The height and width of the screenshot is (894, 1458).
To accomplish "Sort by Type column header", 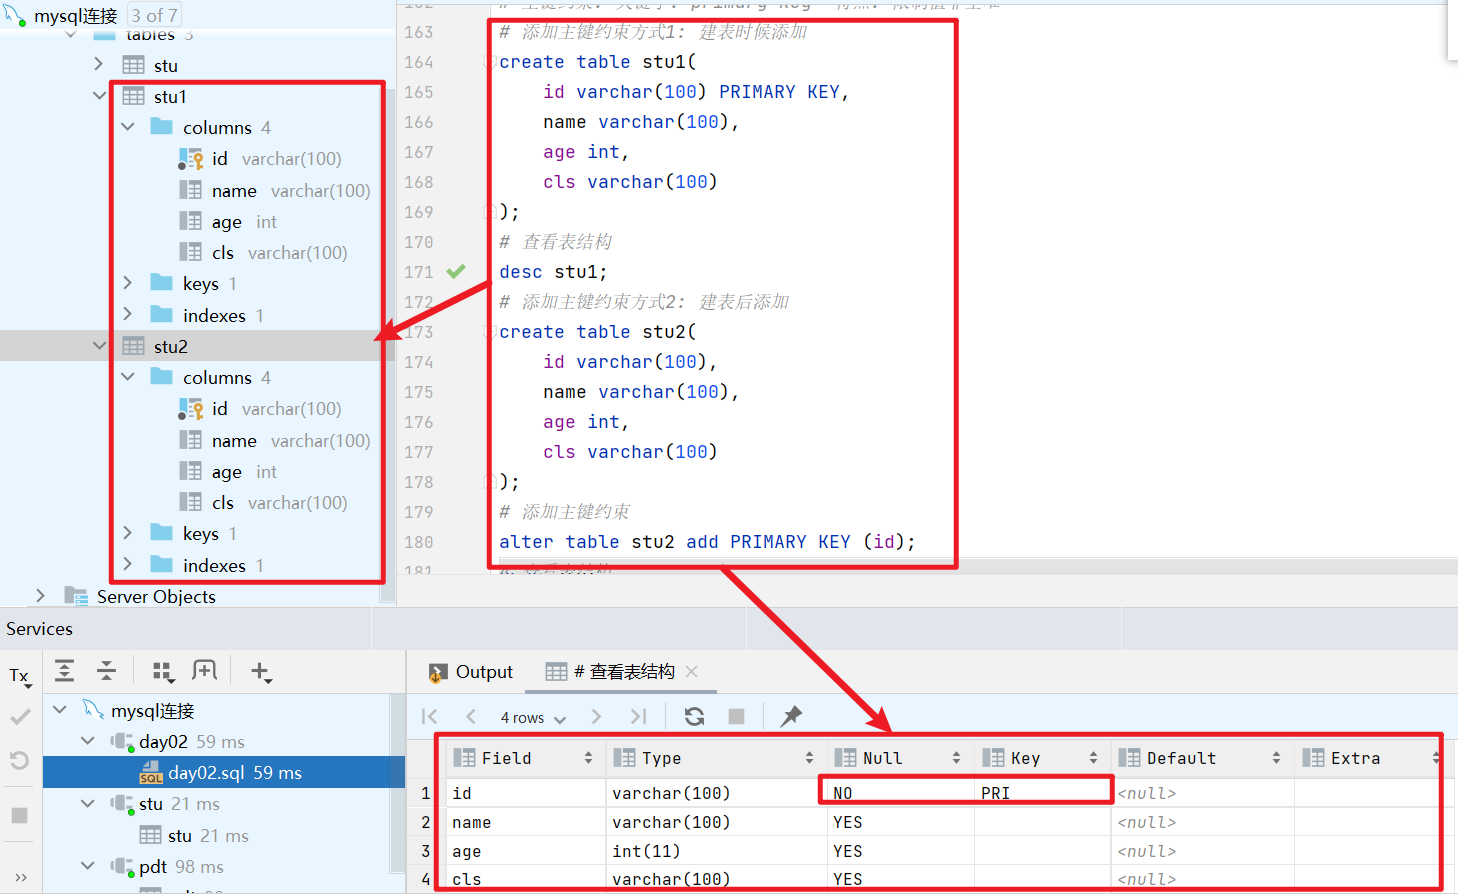I will pos(716,758).
